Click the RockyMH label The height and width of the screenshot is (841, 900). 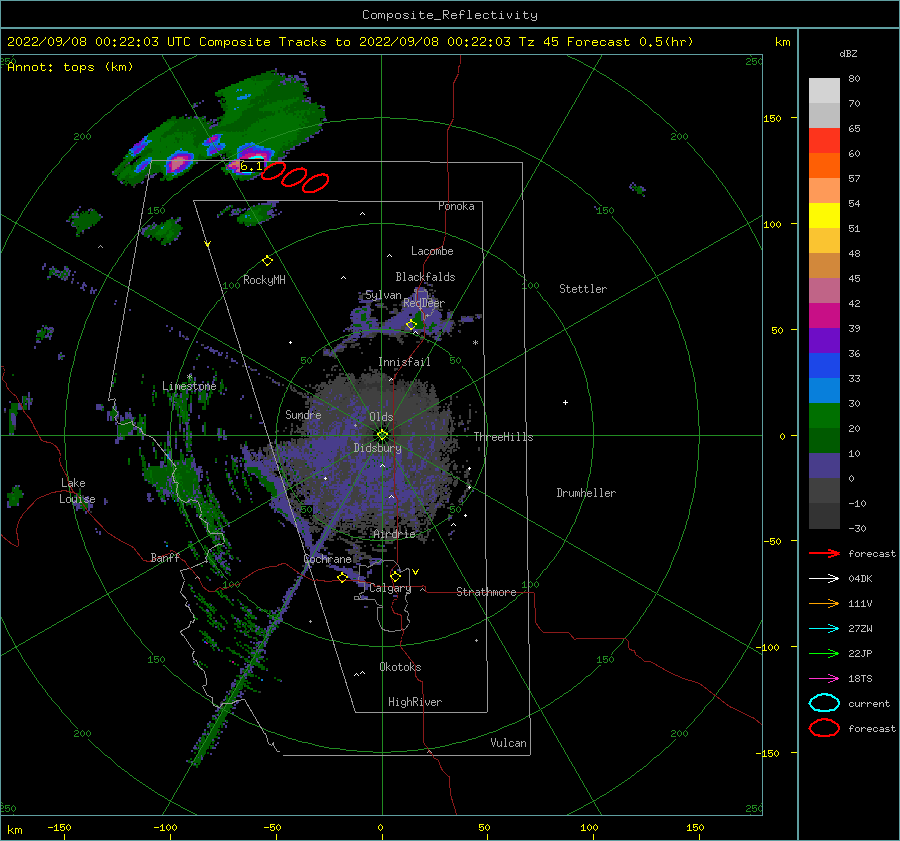click(x=264, y=280)
